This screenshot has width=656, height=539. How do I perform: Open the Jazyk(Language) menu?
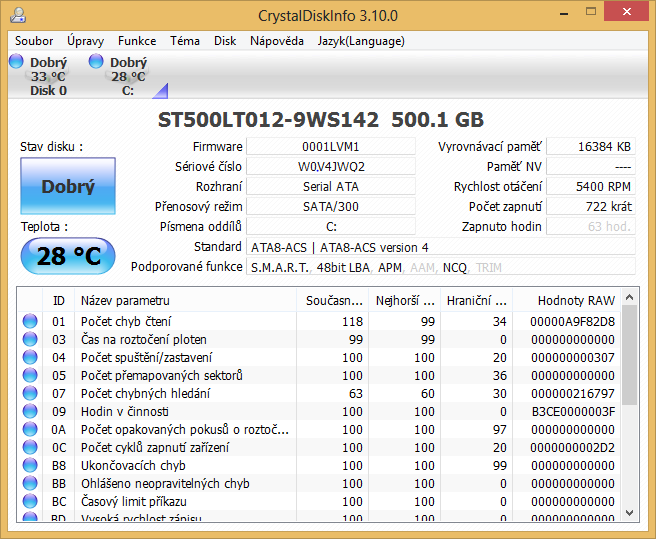[361, 41]
